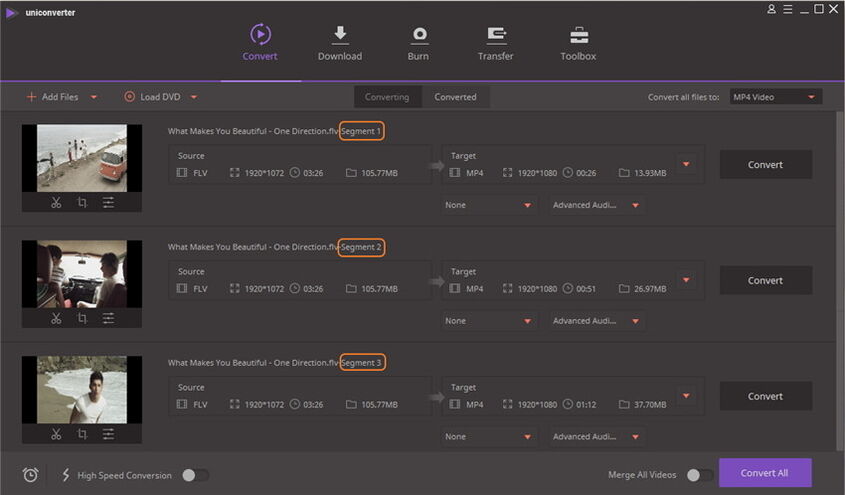Click the scissors trim icon for Segment 2
845x495 pixels.
(56, 318)
